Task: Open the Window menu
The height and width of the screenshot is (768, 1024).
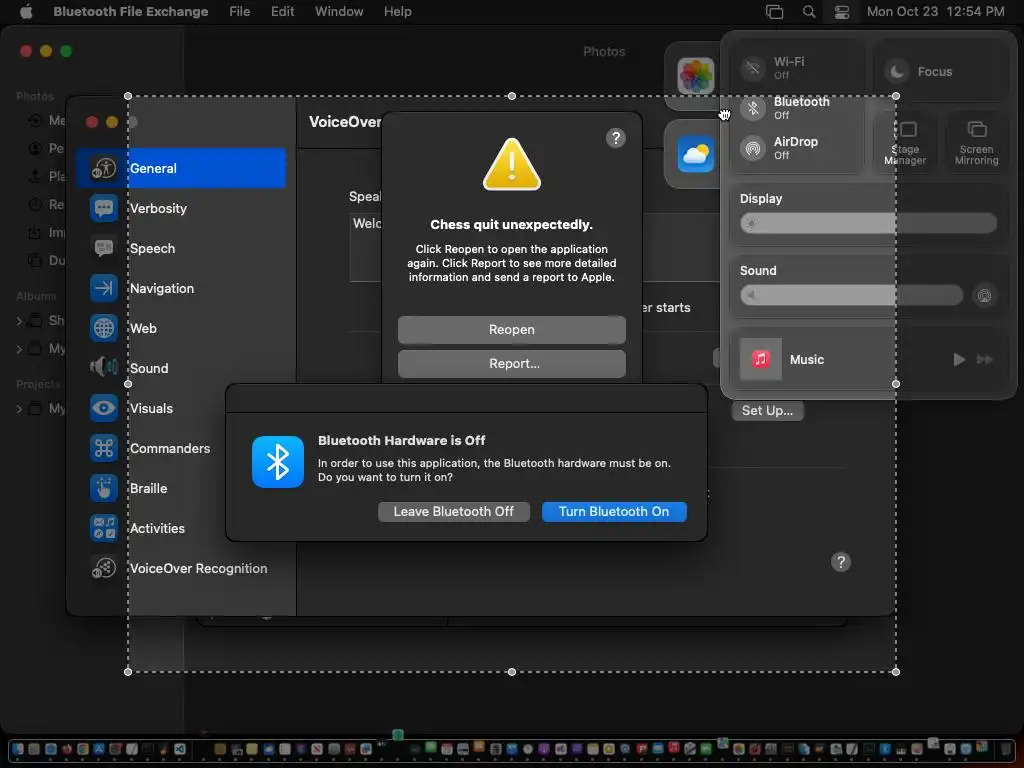Action: point(339,12)
